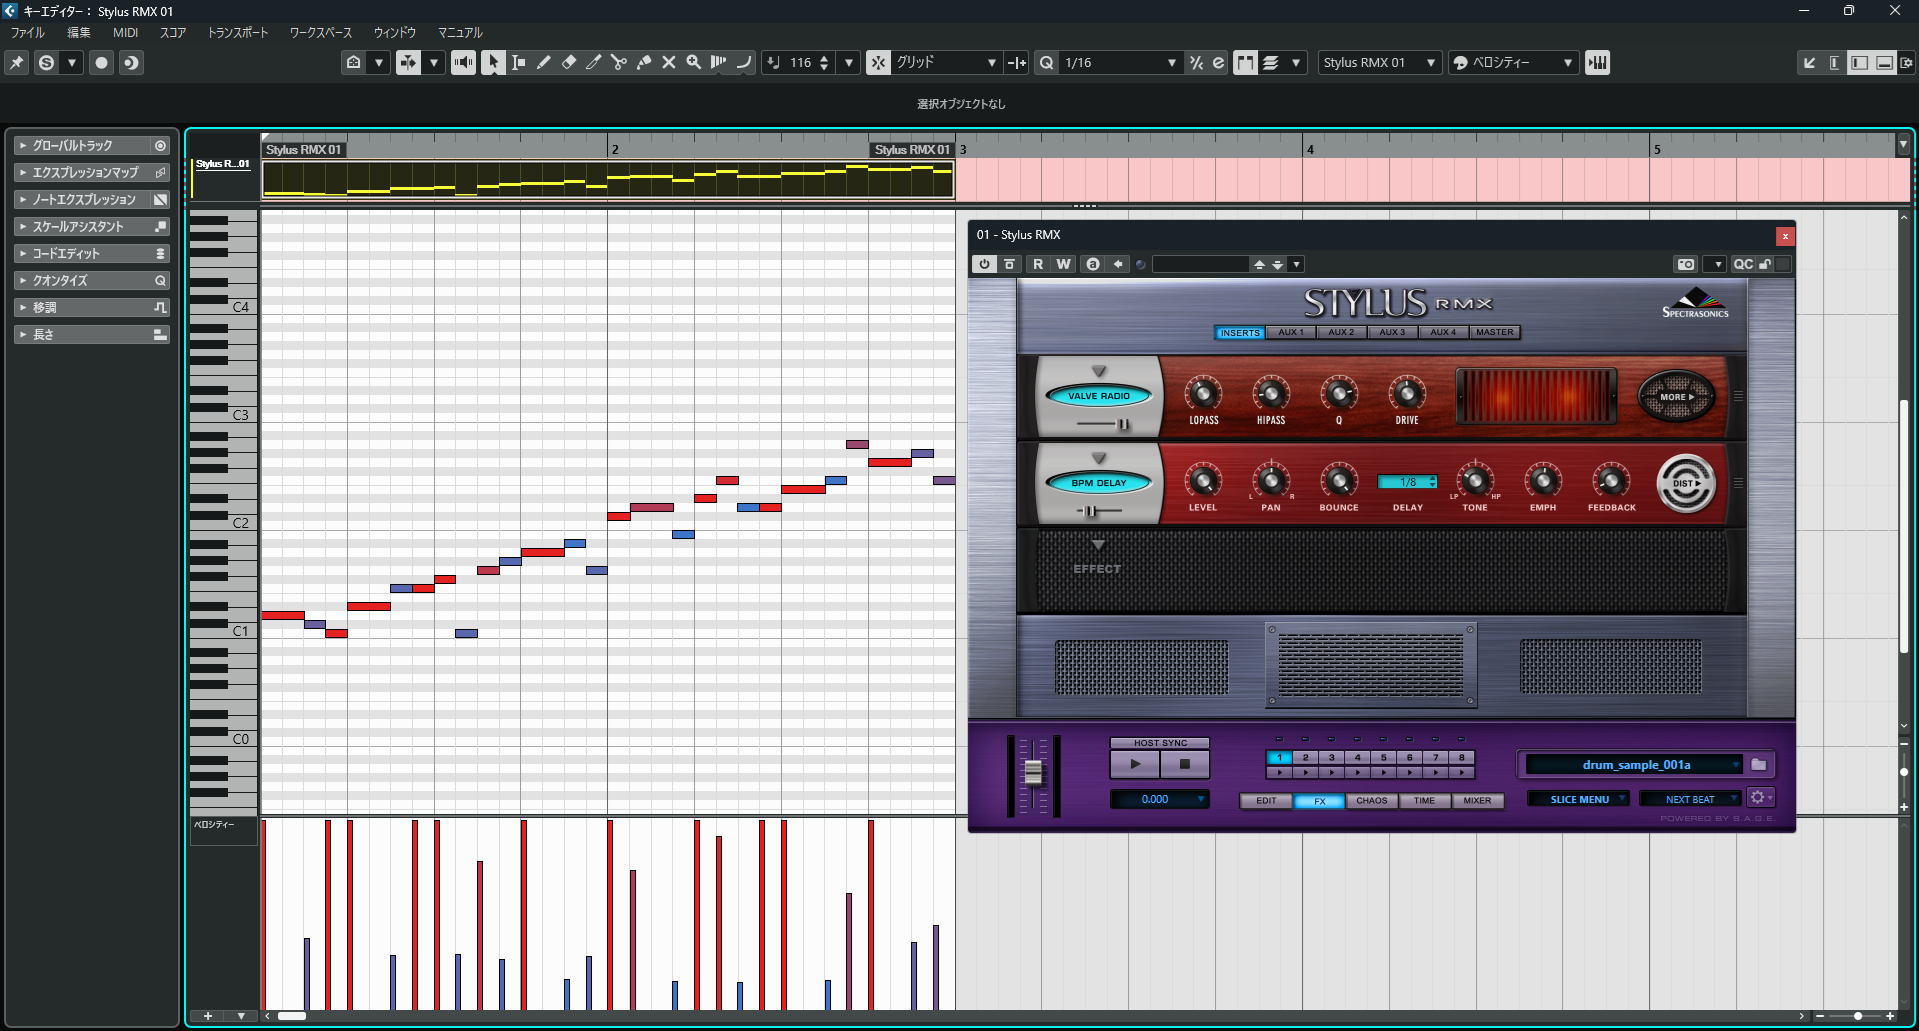Select the Erase tool
The height and width of the screenshot is (1031, 1919).
tap(569, 62)
